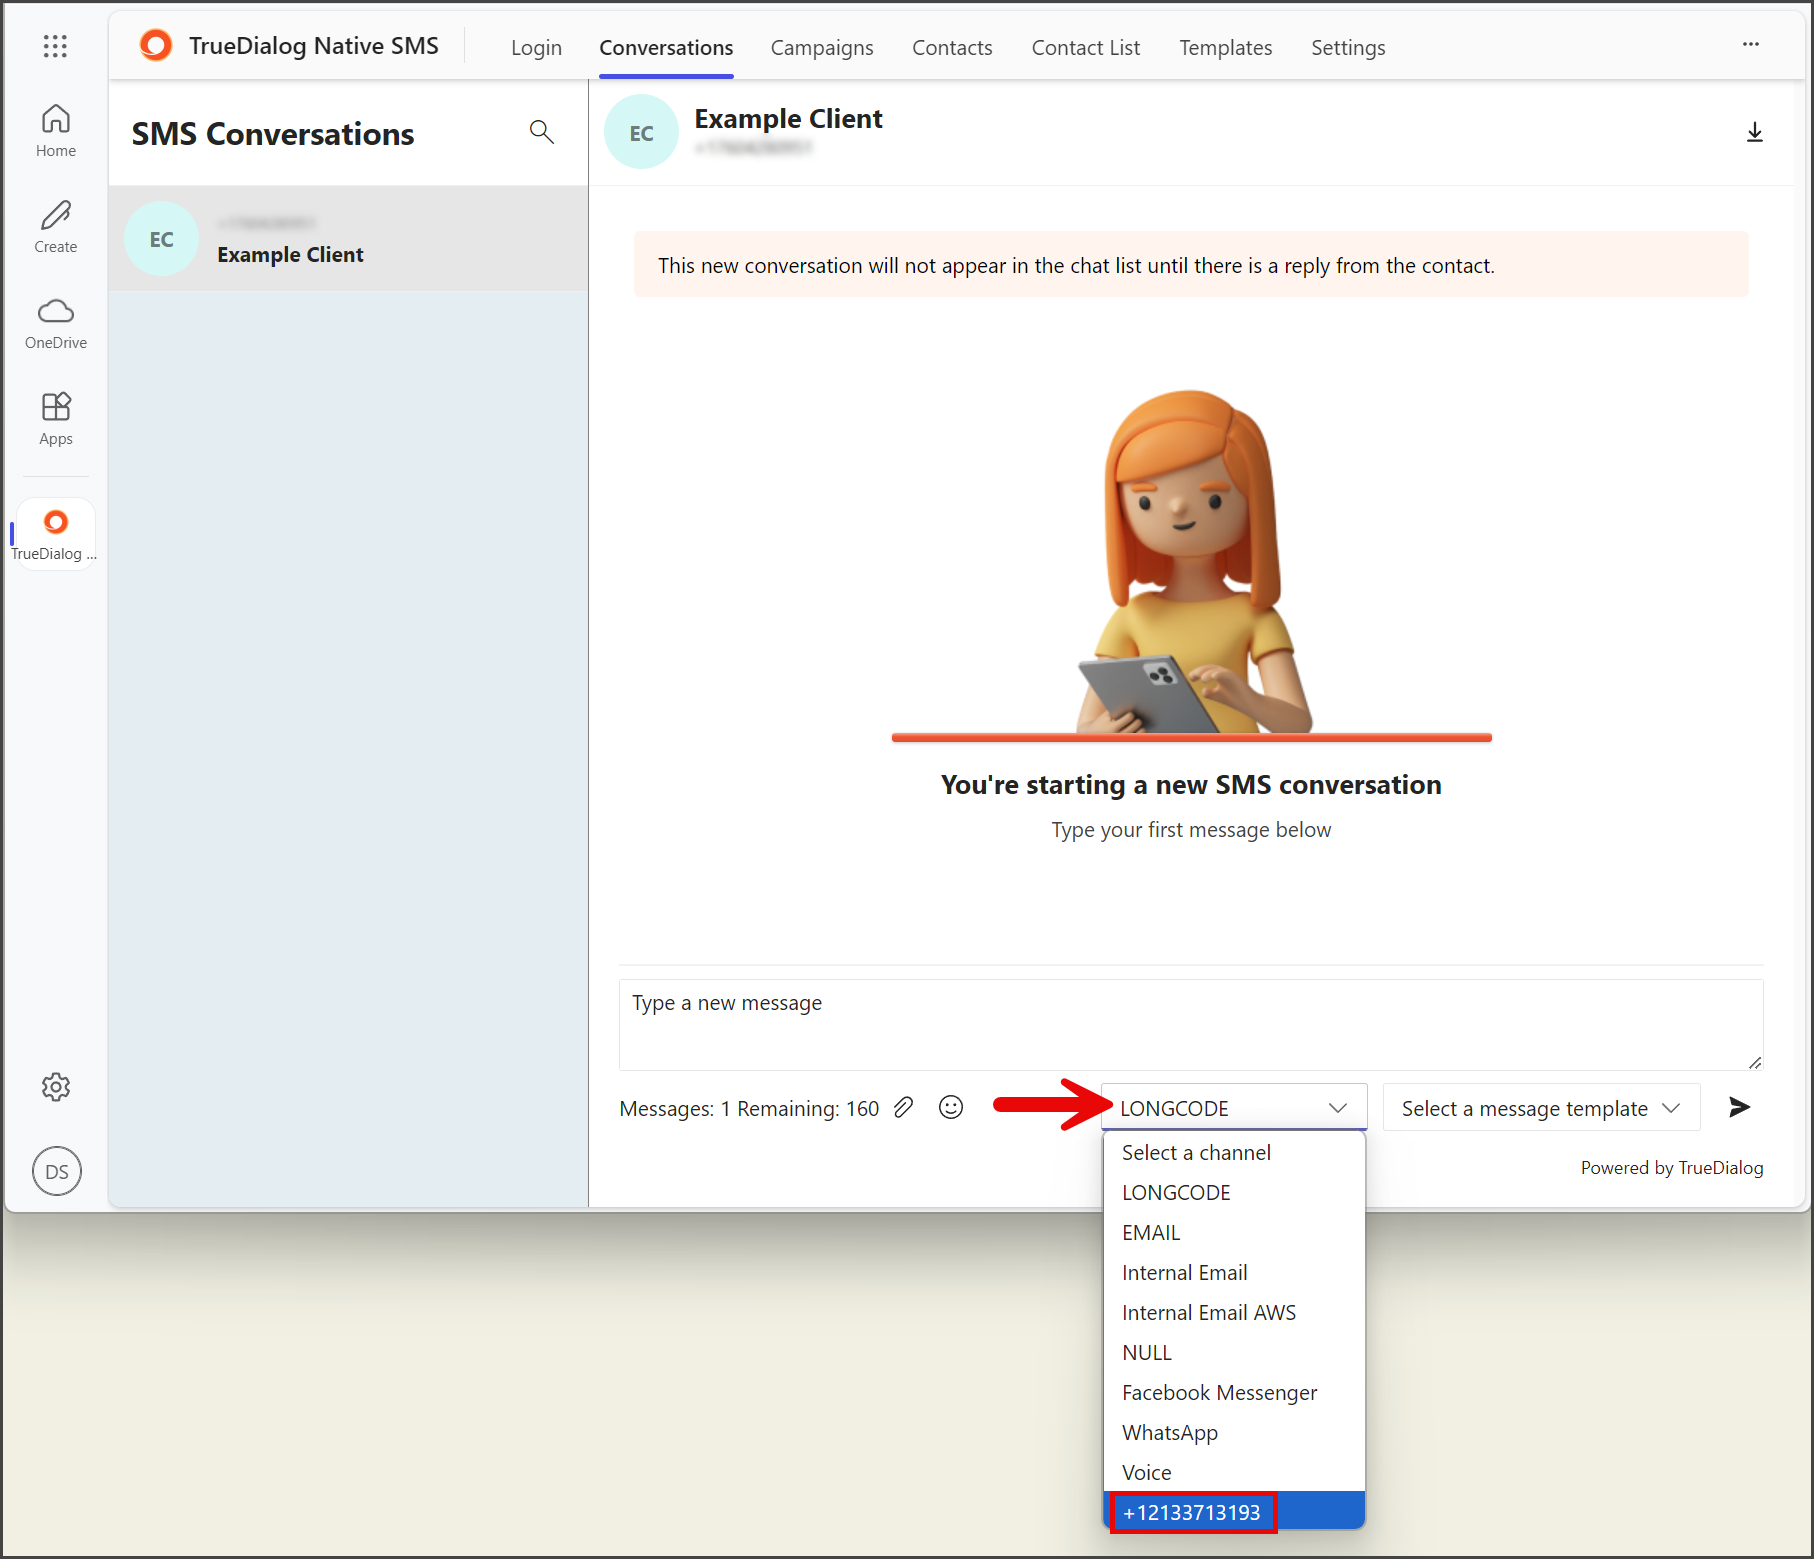Open OneDrive from the sidebar
Viewport: 1814px width, 1559px height.
coord(56,323)
